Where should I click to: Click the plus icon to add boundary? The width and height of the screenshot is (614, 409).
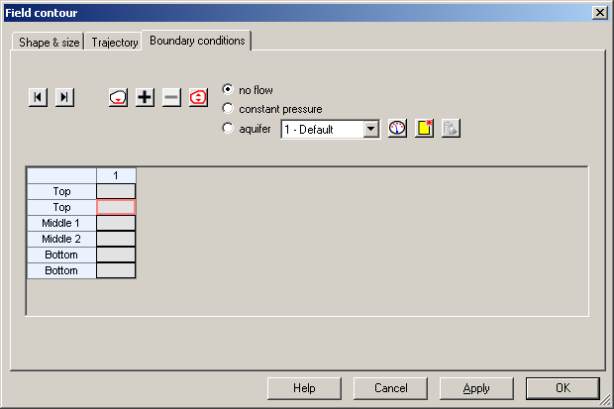click(x=145, y=97)
